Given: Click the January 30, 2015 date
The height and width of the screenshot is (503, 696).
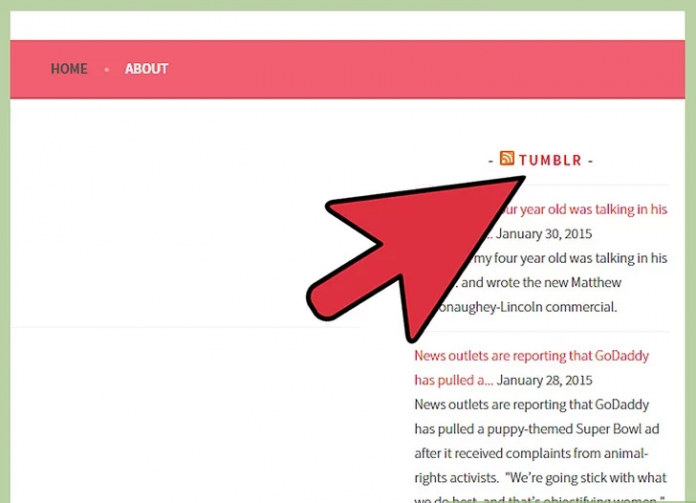Looking at the screenshot, I should (544, 234).
